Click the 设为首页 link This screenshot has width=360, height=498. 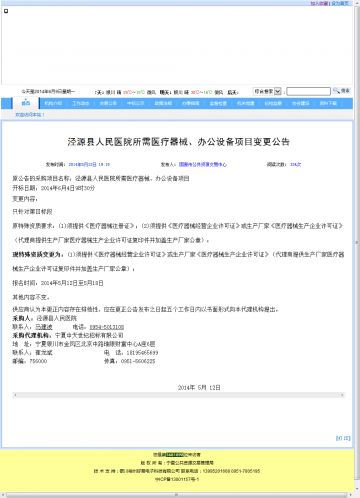[340, 3]
